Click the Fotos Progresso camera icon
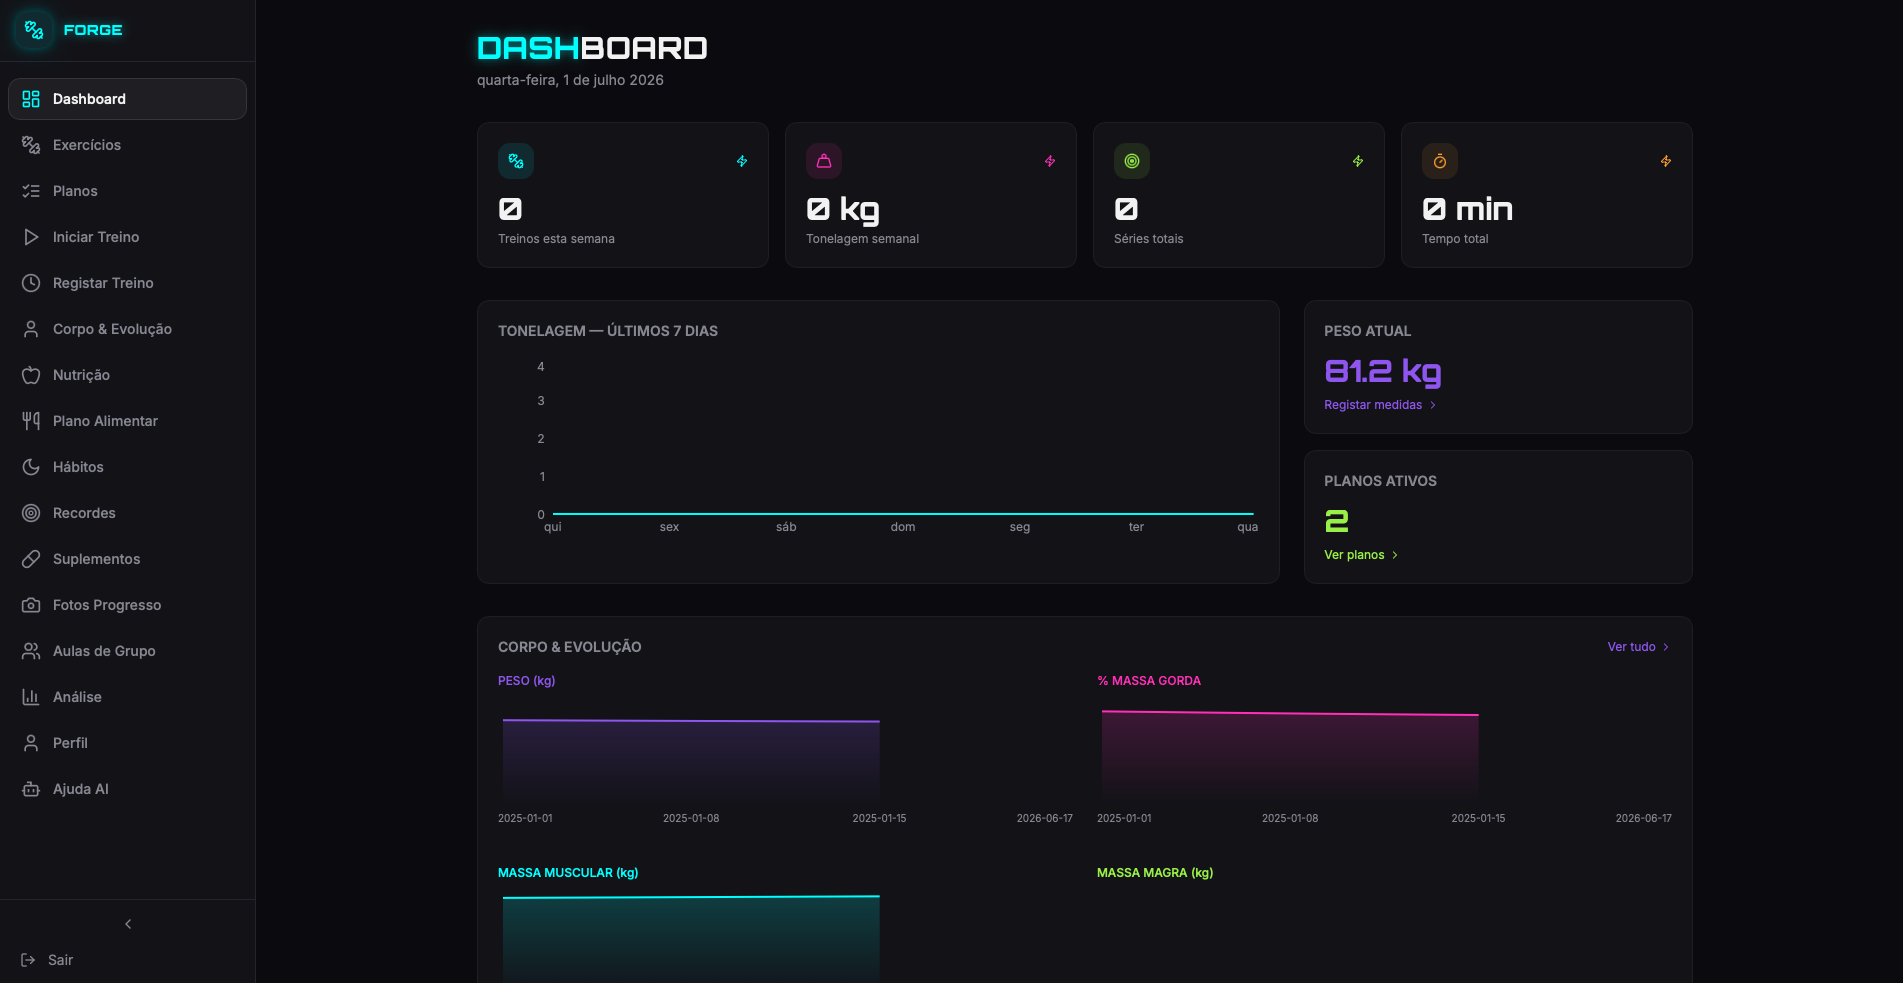 point(31,605)
